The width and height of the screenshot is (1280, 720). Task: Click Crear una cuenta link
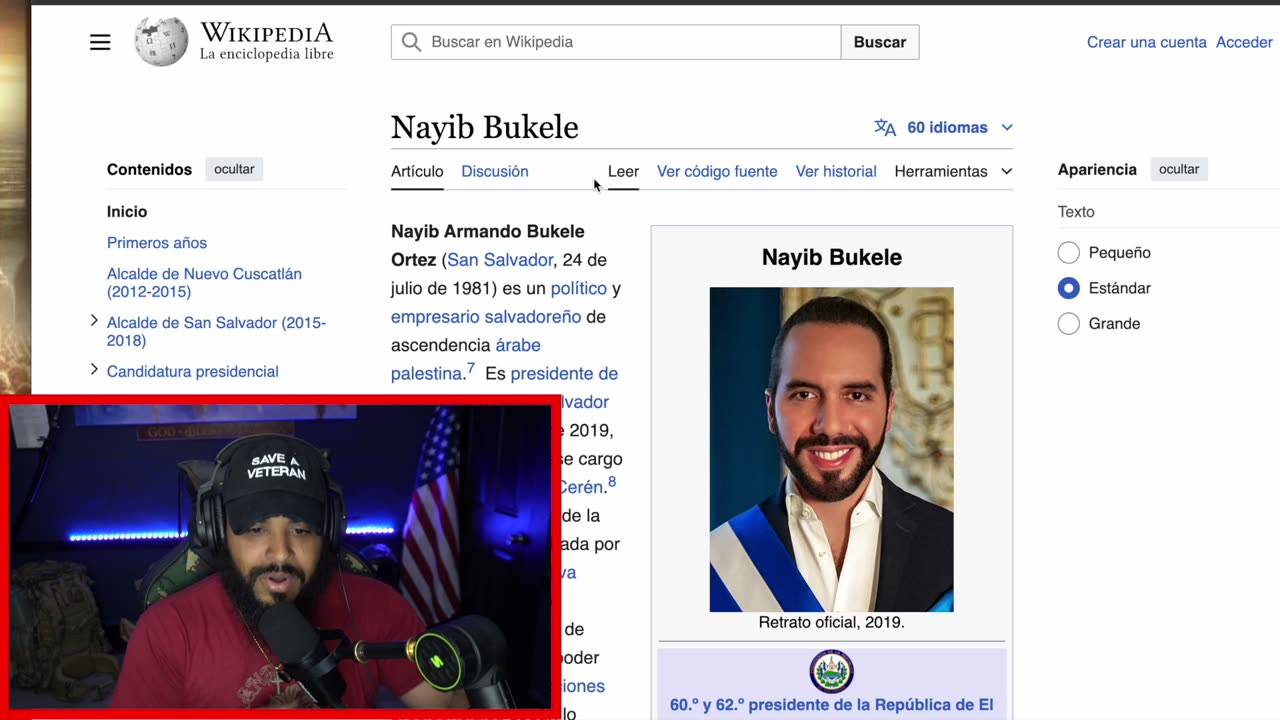(1147, 42)
